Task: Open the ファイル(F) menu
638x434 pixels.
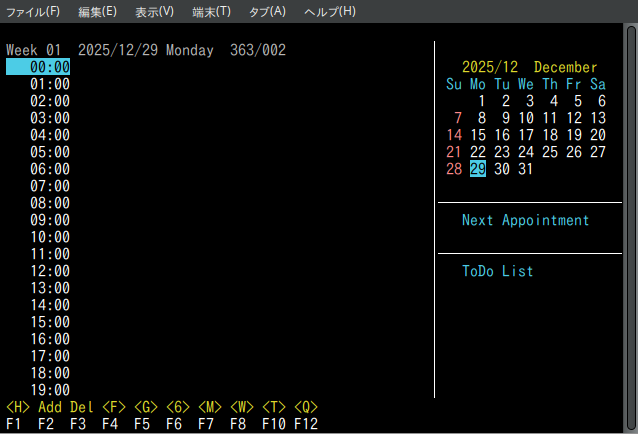Action: click(33, 11)
